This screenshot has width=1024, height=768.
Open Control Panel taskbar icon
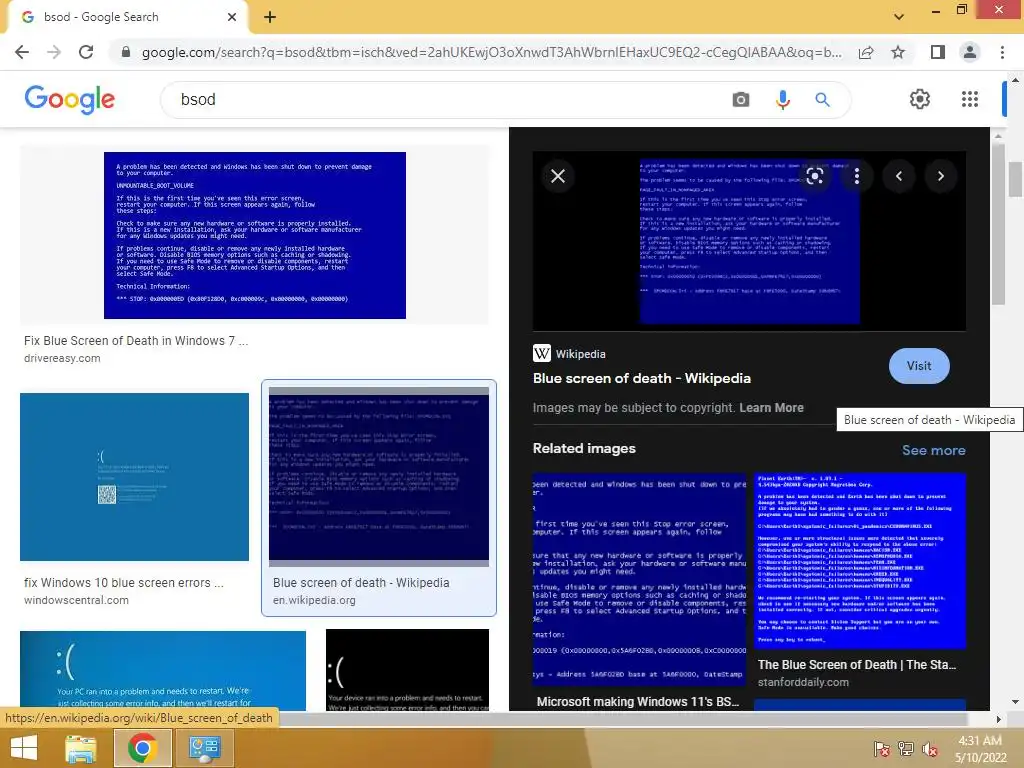tap(204, 748)
